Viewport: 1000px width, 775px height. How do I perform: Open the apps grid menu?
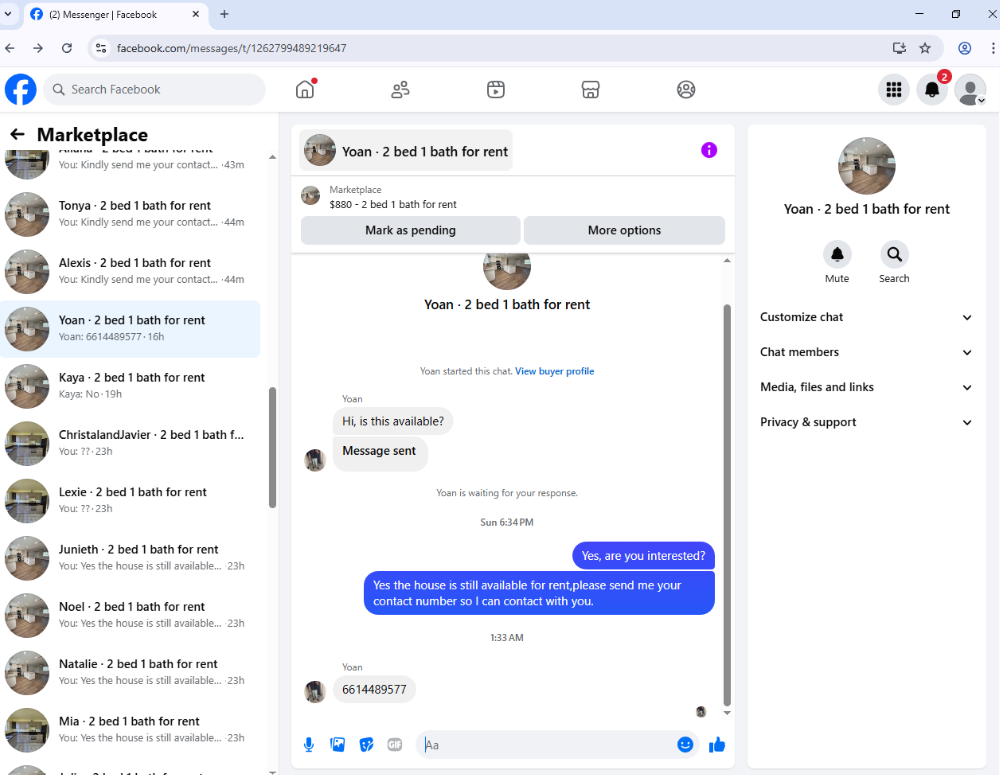pyautogui.click(x=893, y=89)
